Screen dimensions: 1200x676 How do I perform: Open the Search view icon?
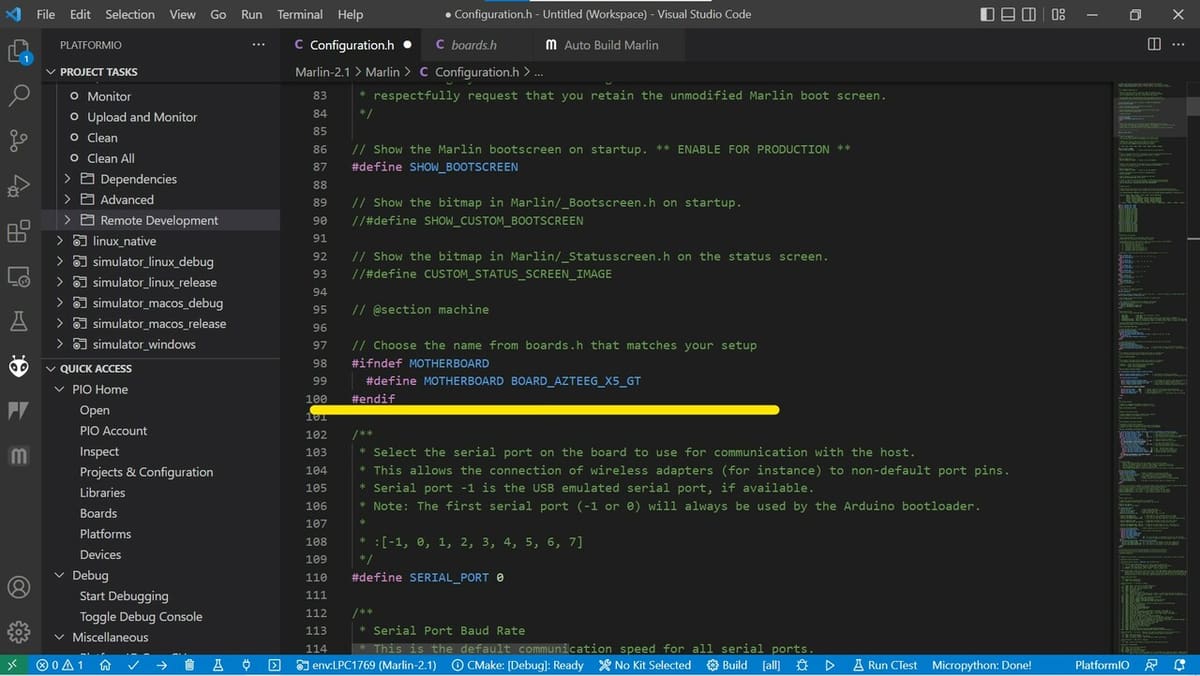pyautogui.click(x=18, y=96)
